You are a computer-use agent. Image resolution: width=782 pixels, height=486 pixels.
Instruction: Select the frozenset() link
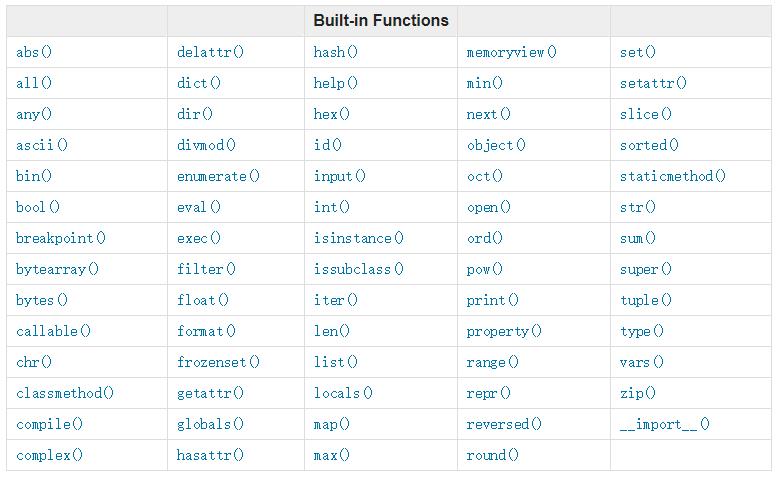218,362
